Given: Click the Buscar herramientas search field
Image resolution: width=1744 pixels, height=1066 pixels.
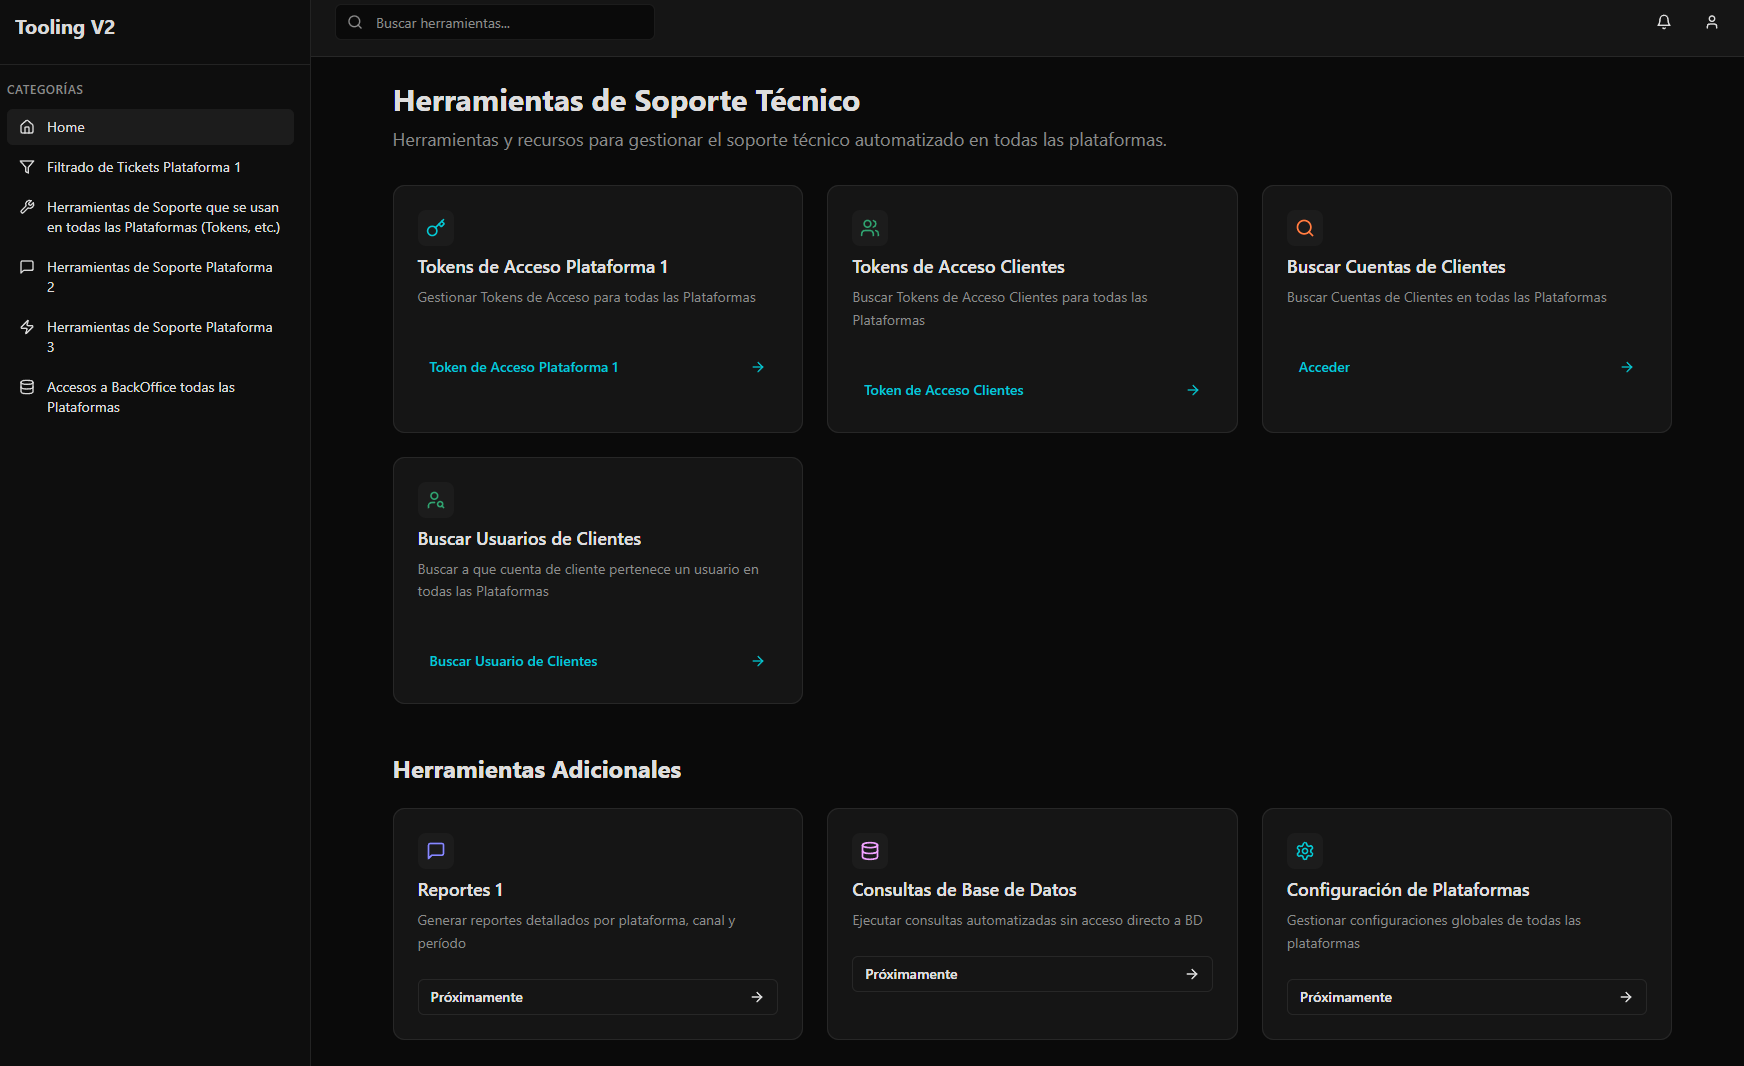Looking at the screenshot, I should click(x=494, y=21).
